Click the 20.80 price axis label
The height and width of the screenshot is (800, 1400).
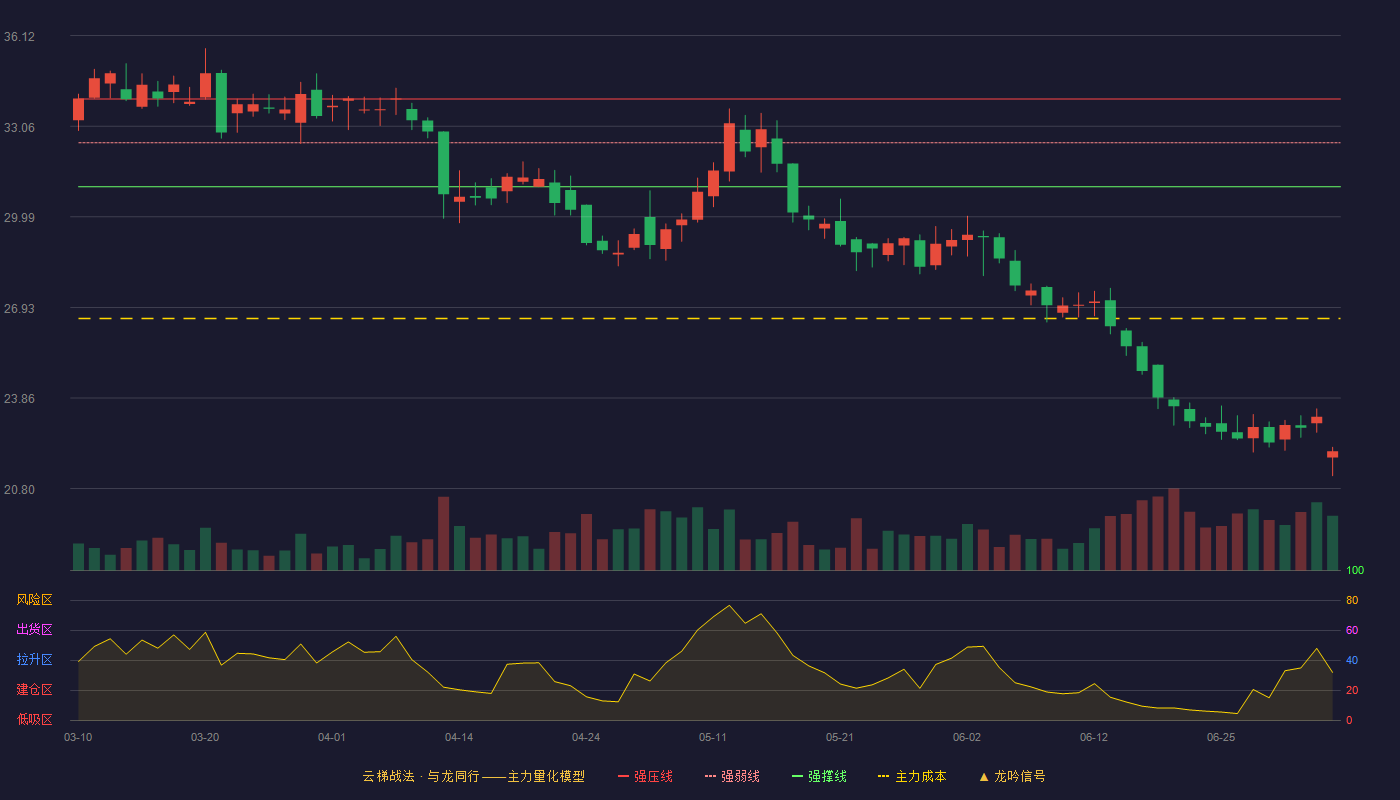(20, 490)
